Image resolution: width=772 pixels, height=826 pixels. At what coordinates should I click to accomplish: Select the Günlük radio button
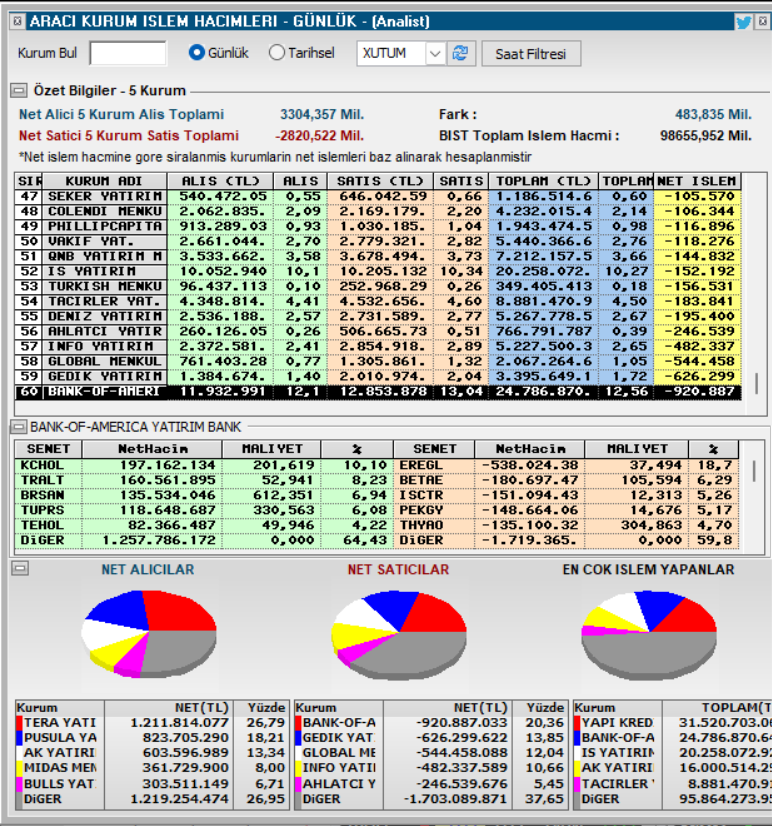tap(197, 53)
